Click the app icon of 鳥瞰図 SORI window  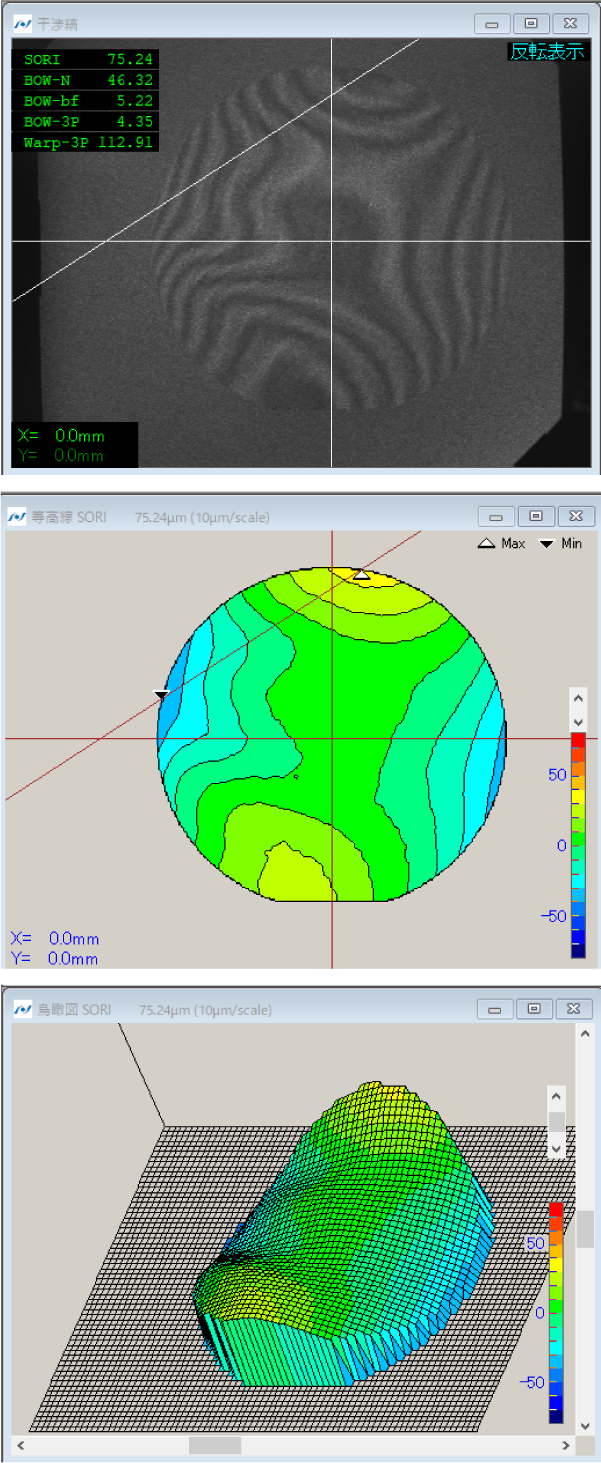pos(21,1010)
